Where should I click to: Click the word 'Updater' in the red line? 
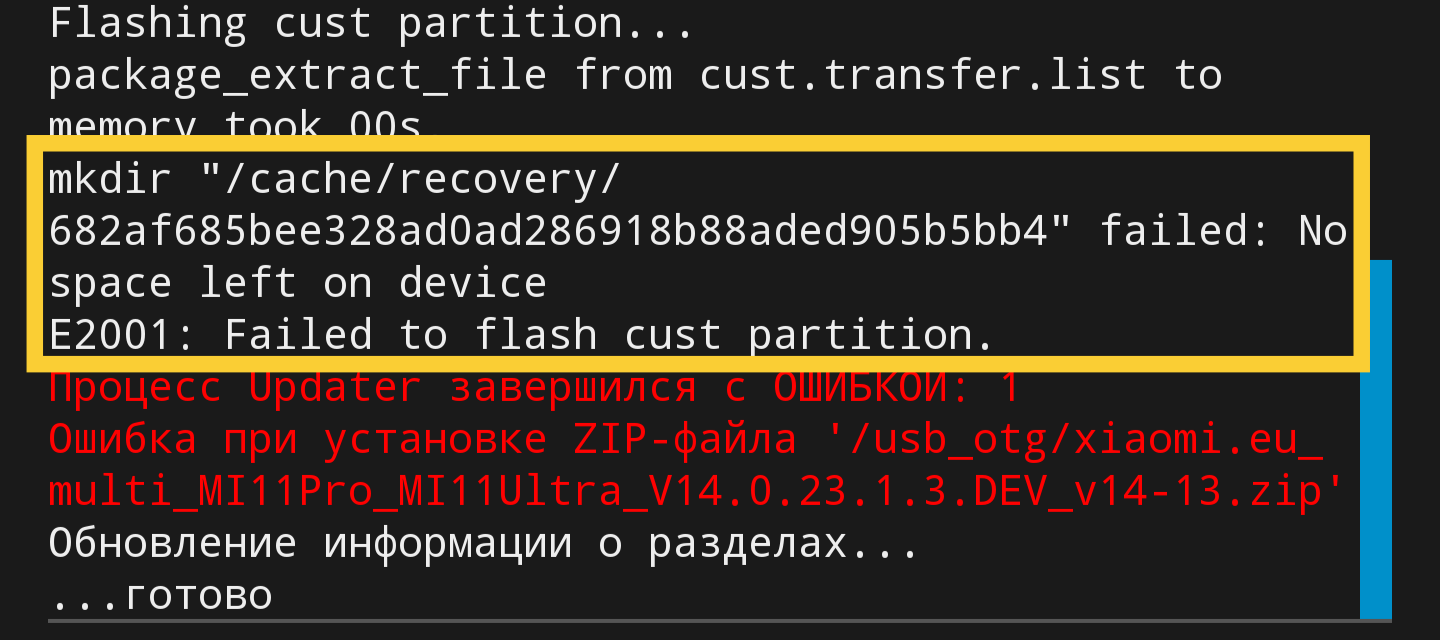[x=335, y=387]
